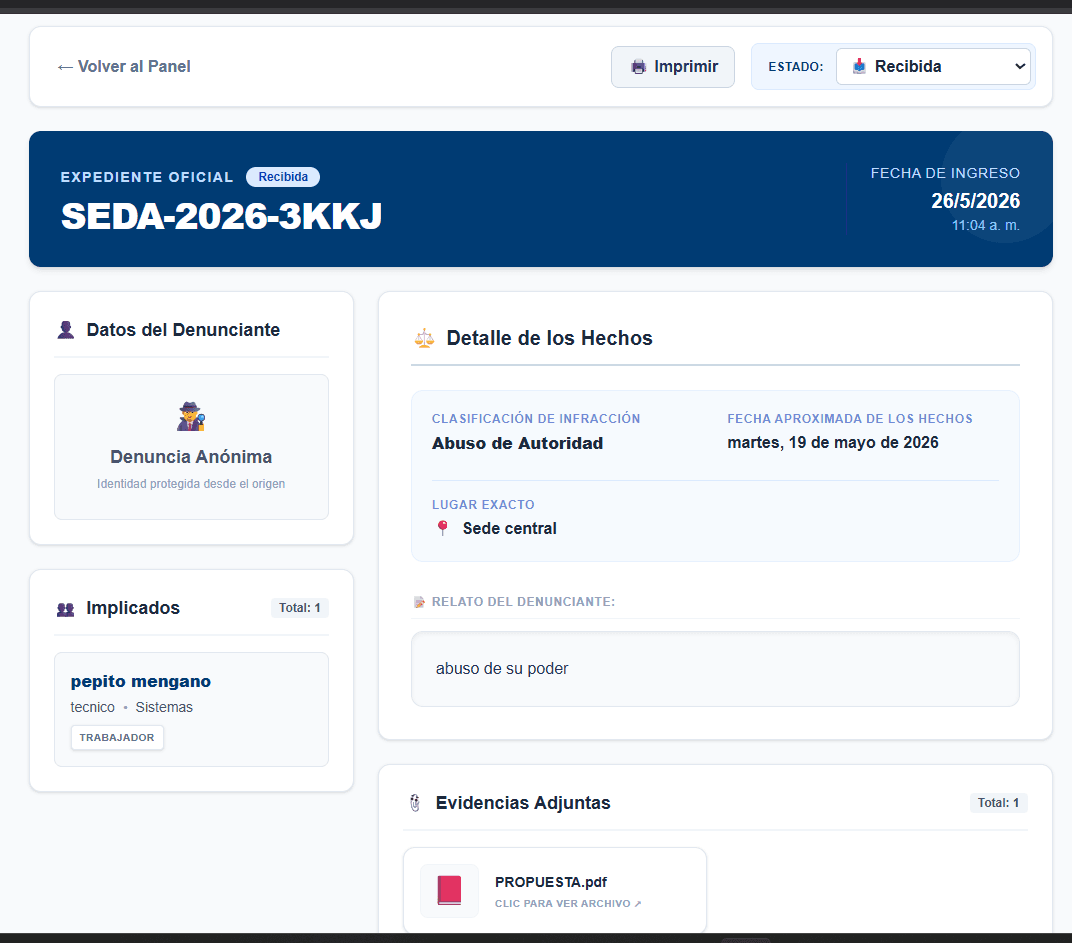Click the LUGAR EXACTO label
The image size is (1072, 943).
pos(483,505)
